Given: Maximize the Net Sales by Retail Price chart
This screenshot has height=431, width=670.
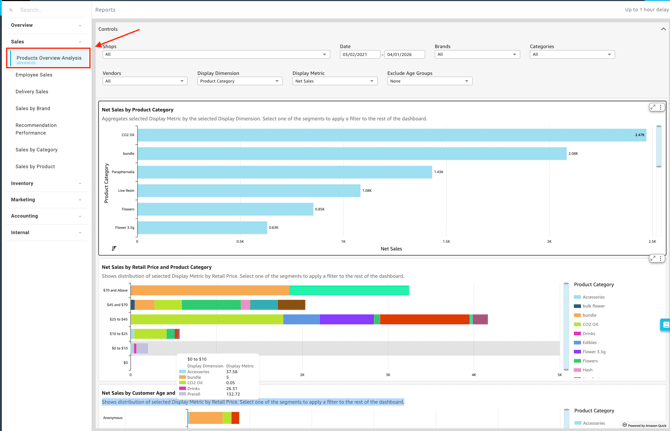Looking at the screenshot, I should pos(653,259).
